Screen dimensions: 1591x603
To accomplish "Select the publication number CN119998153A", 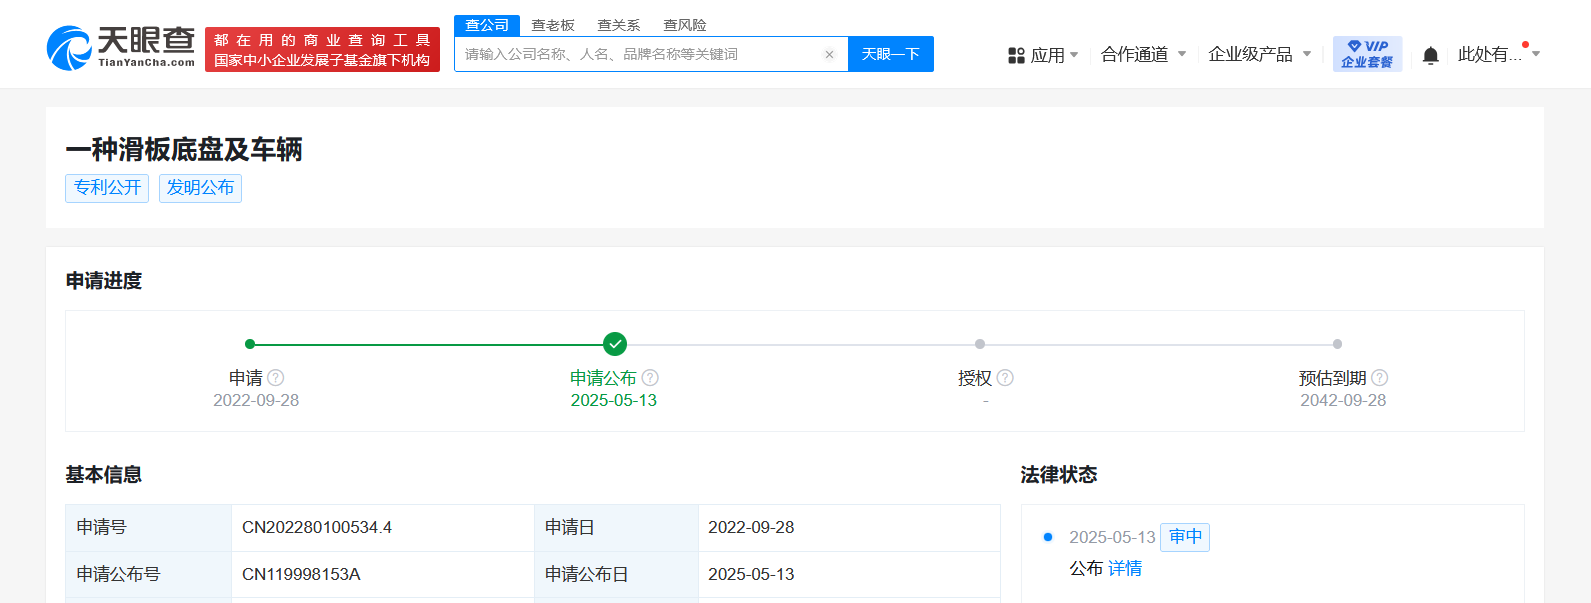I will [301, 574].
